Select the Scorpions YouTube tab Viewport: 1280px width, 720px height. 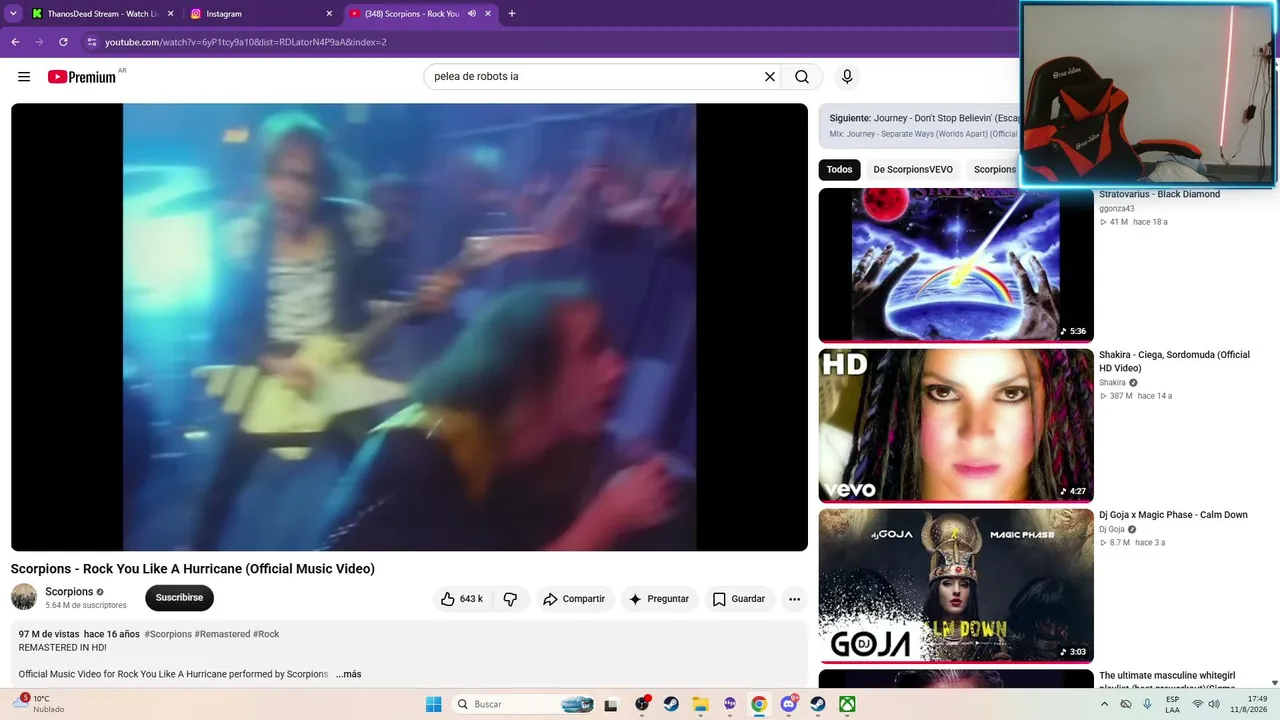click(x=418, y=14)
